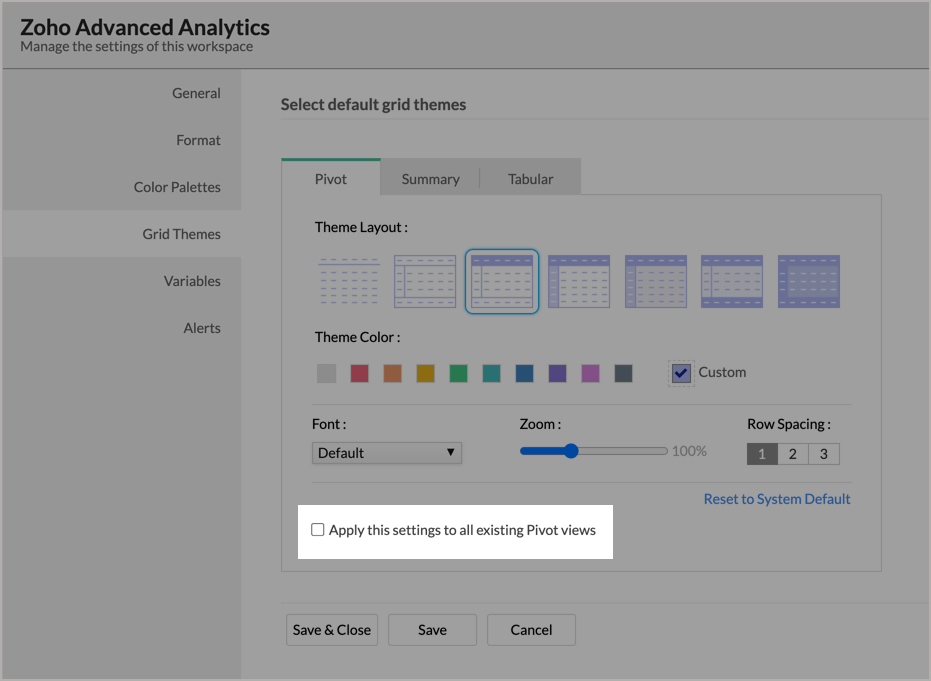Pick the mustard yellow theme color
The height and width of the screenshot is (681, 931).
coord(425,373)
